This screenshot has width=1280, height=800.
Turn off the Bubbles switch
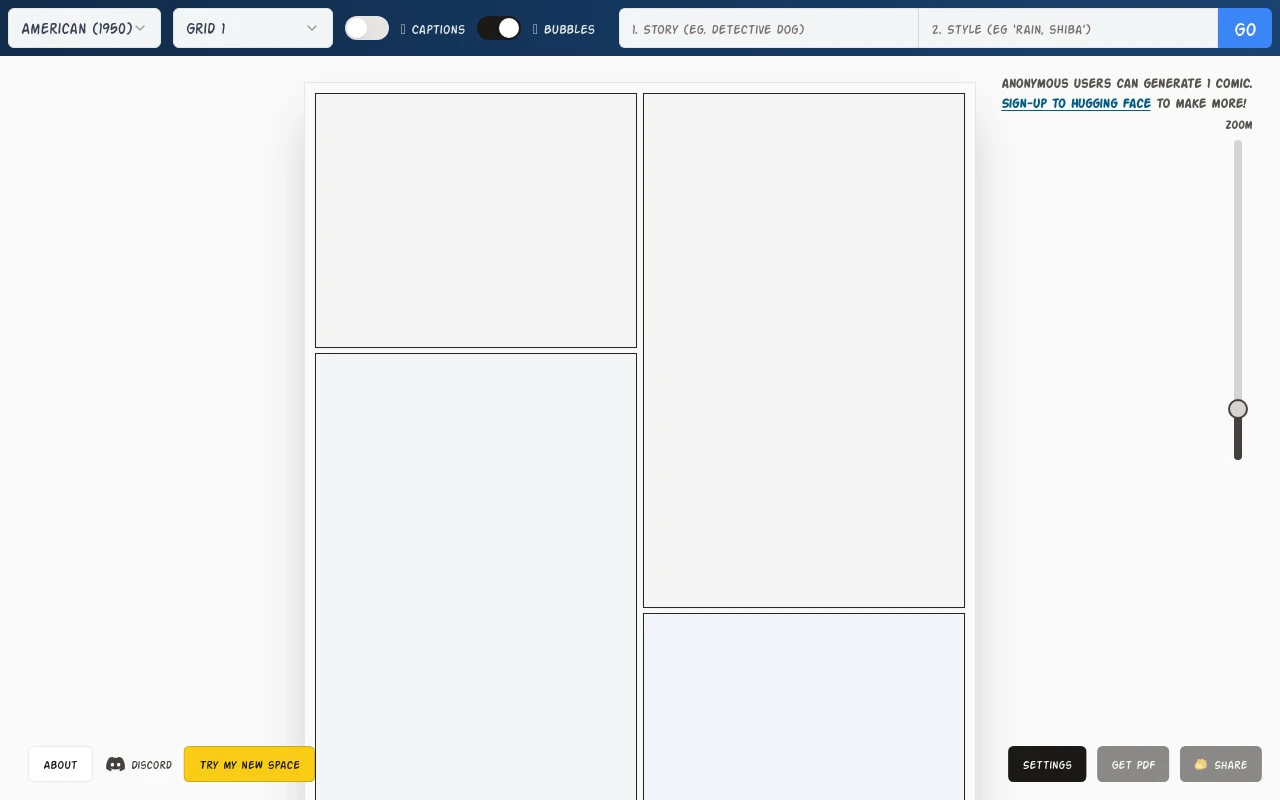[x=499, y=28]
